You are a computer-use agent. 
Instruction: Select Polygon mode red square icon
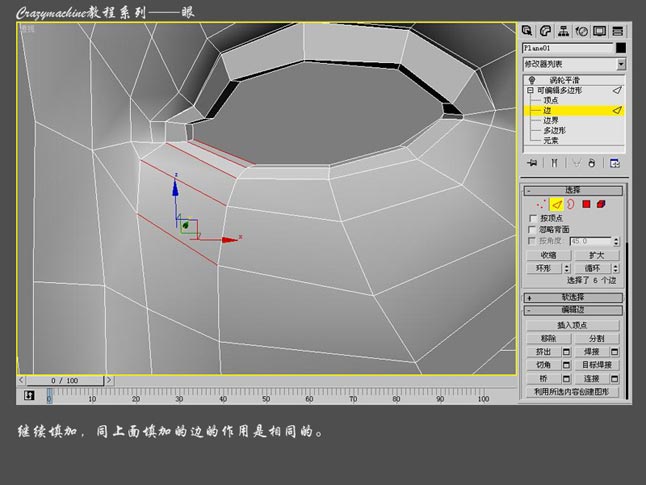click(x=586, y=204)
